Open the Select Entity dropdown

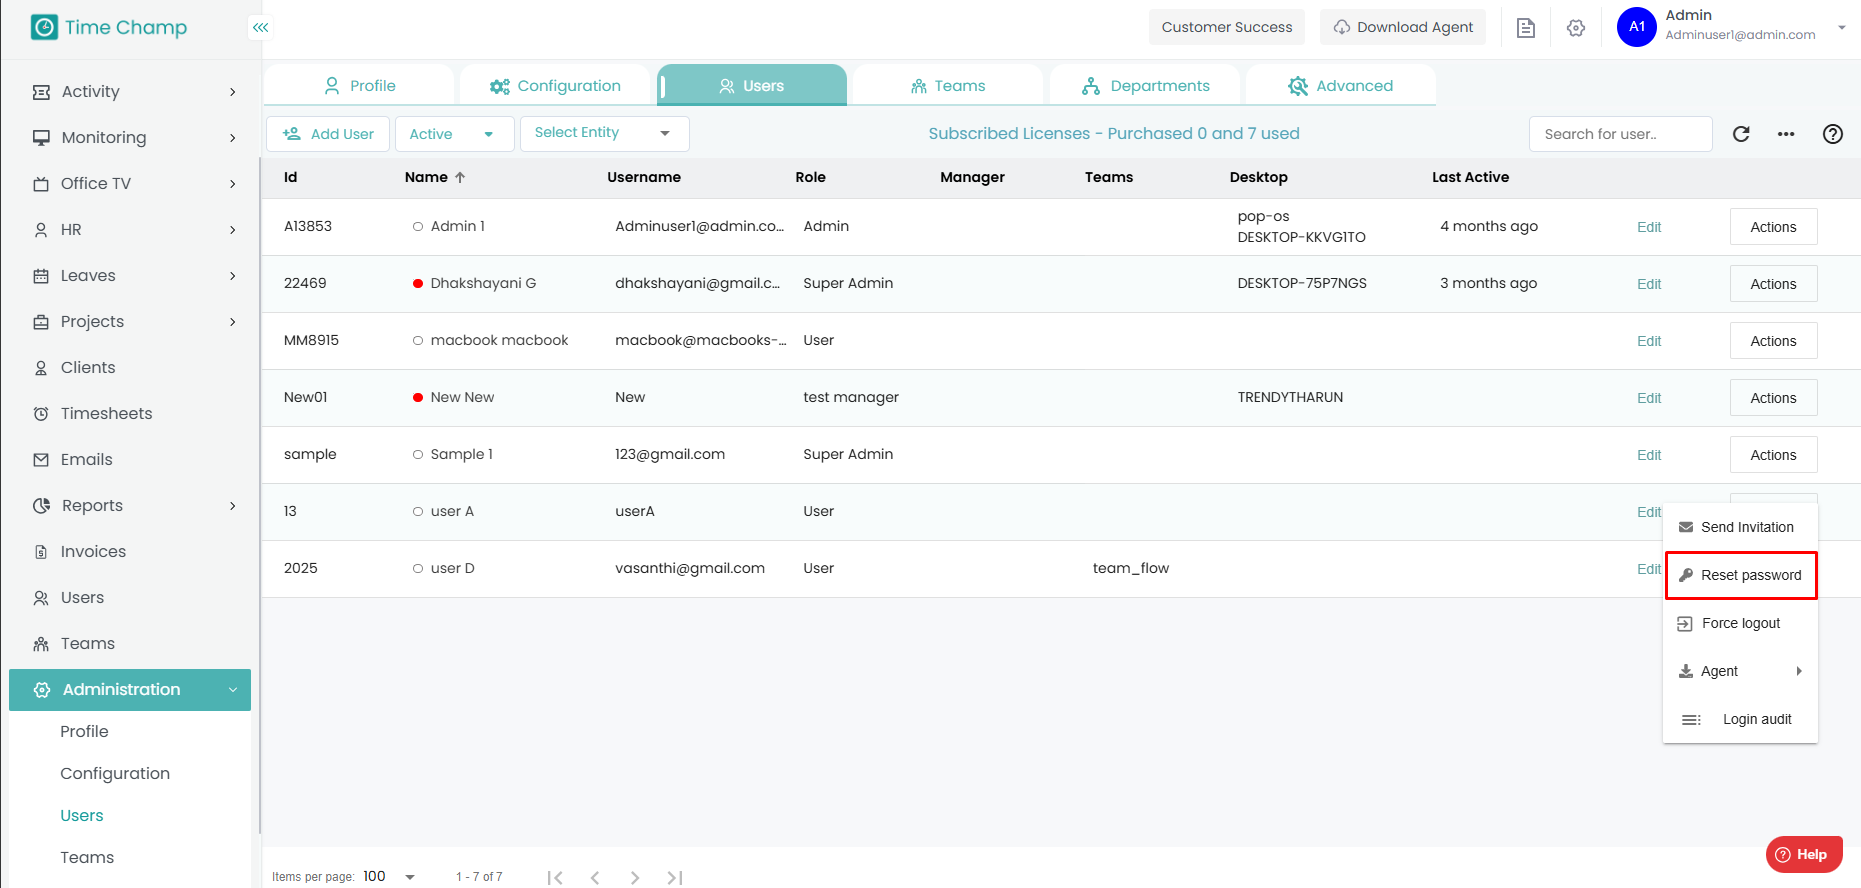(603, 133)
